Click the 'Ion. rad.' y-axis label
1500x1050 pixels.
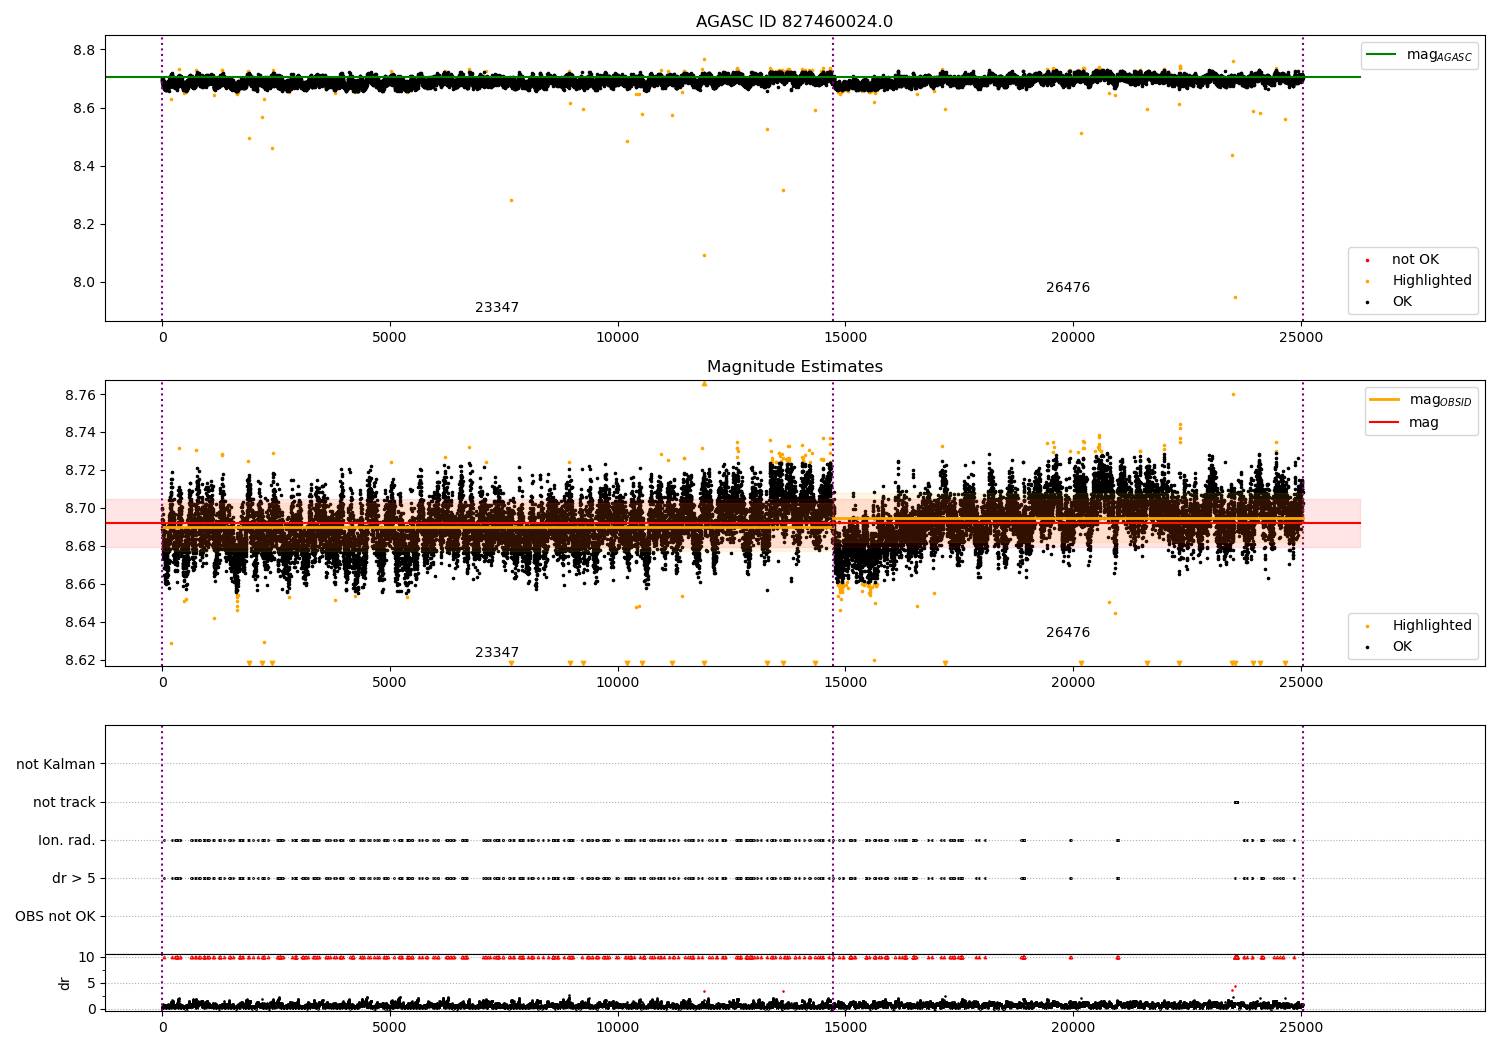tap(67, 841)
